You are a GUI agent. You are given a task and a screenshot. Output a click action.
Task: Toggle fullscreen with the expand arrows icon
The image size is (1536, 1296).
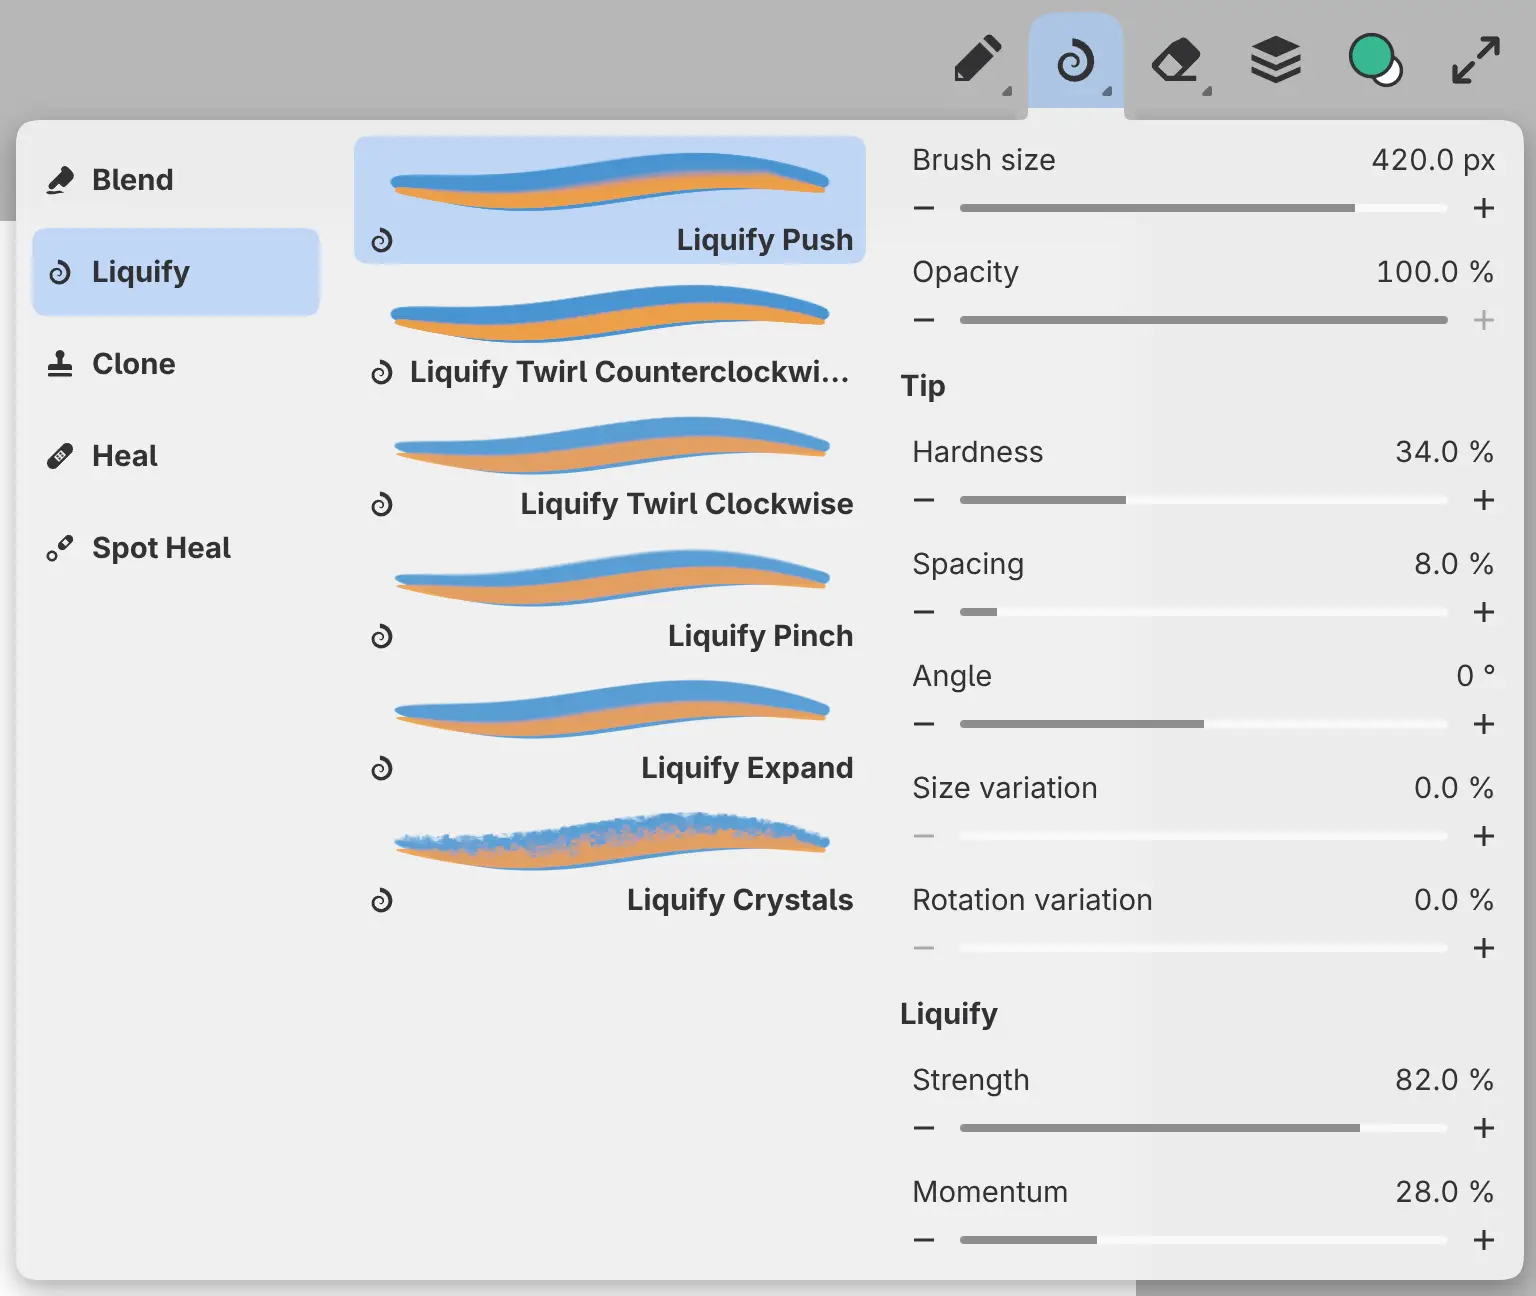[x=1475, y=61]
